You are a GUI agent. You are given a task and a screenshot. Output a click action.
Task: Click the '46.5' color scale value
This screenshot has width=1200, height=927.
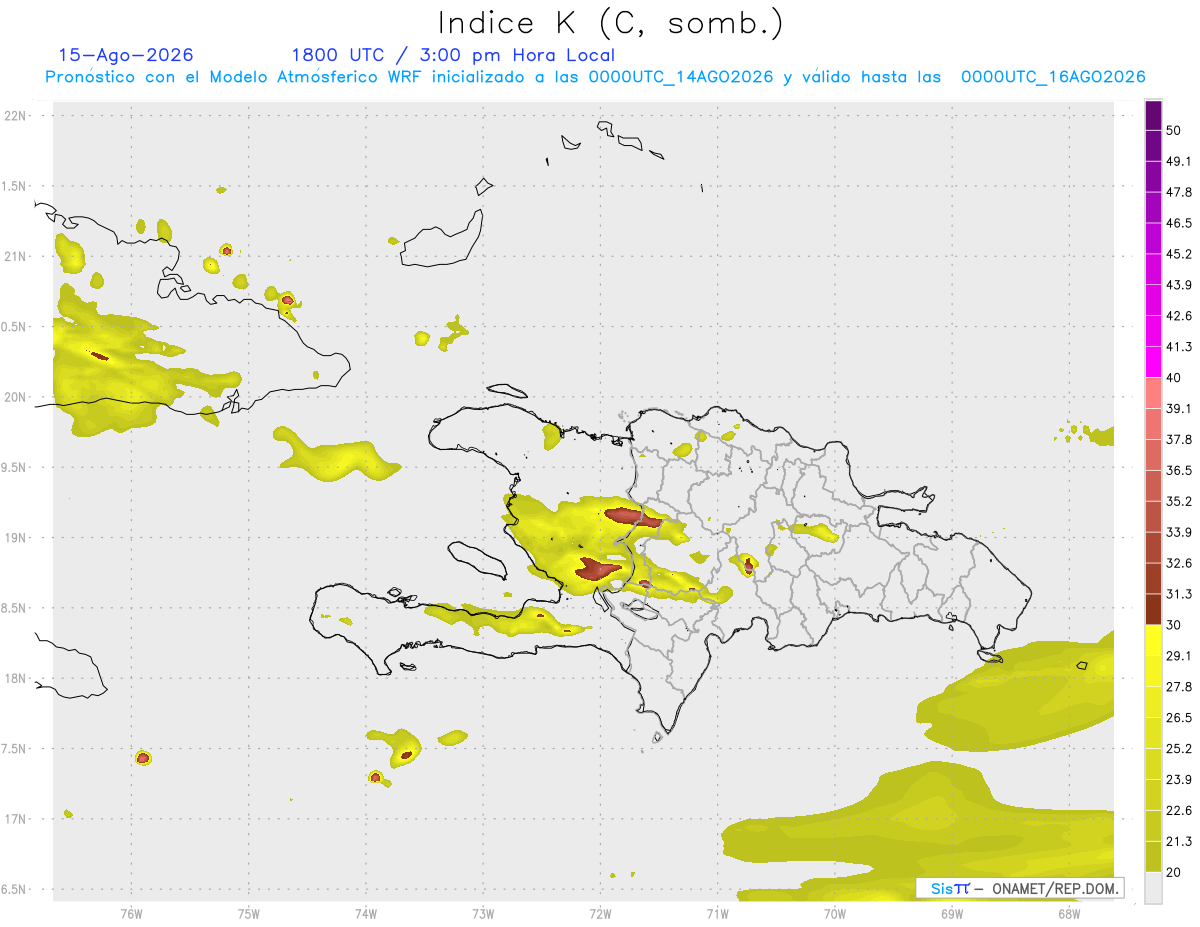tap(1178, 223)
